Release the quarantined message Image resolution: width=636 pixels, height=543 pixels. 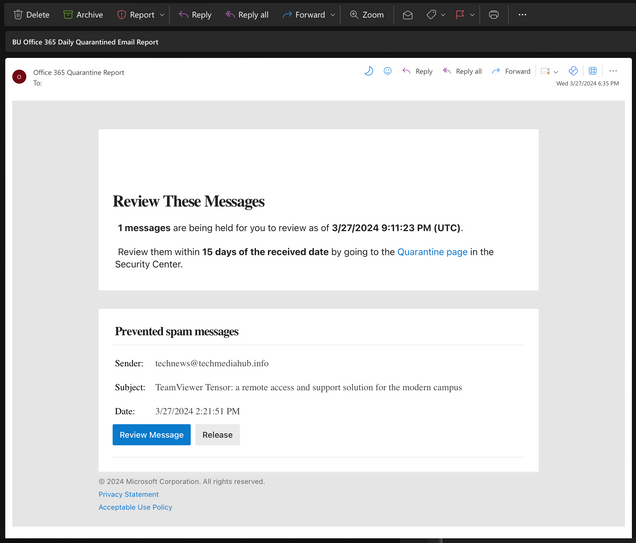click(217, 435)
